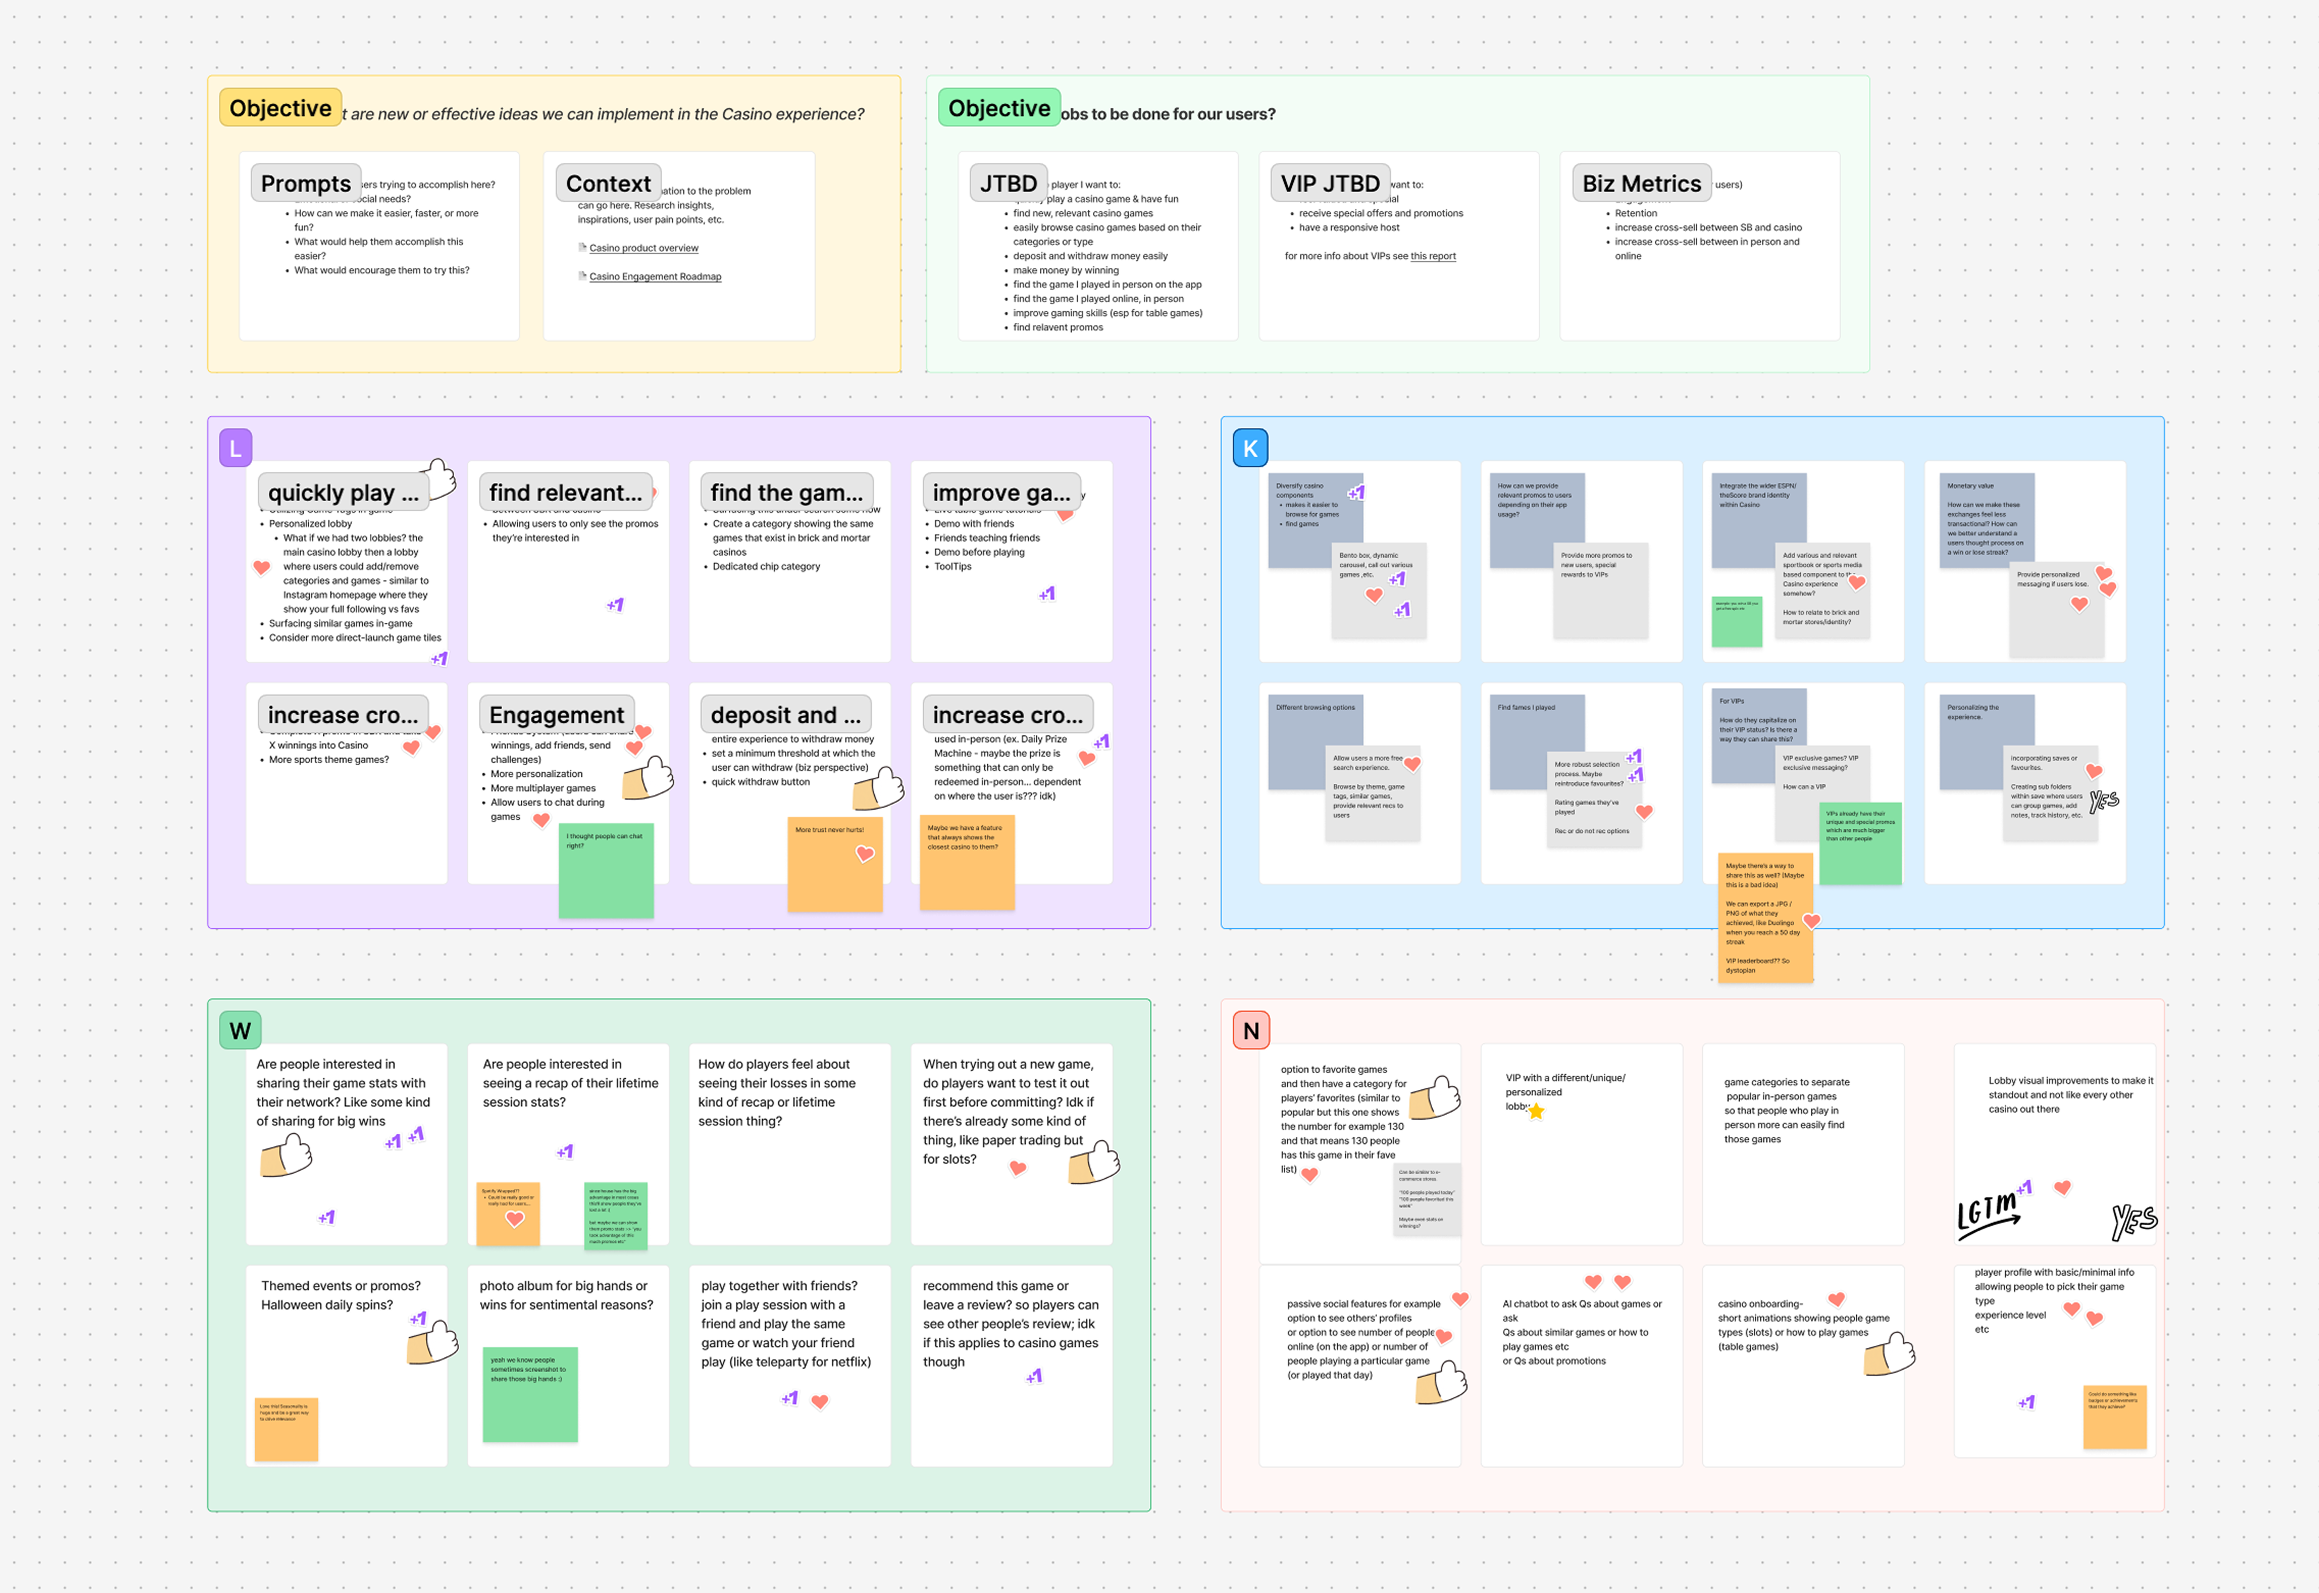Select orange sticky "More trust never hurts!"

pos(835,864)
